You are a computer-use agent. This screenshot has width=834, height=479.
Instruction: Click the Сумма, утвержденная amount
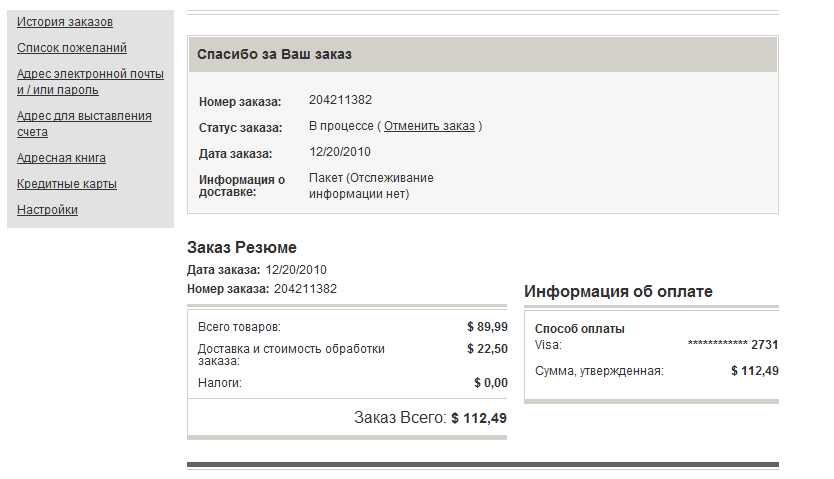754,371
